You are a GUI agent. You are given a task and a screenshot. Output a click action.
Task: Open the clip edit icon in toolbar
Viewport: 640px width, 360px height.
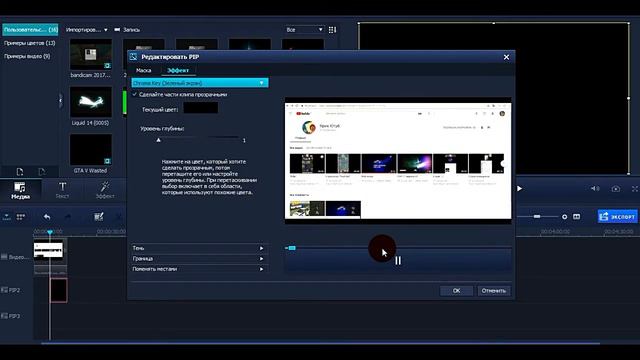coord(98,217)
